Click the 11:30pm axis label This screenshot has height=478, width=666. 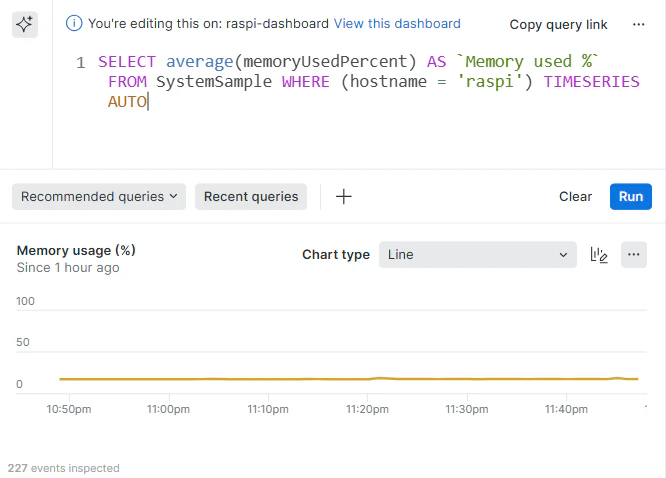click(x=467, y=409)
